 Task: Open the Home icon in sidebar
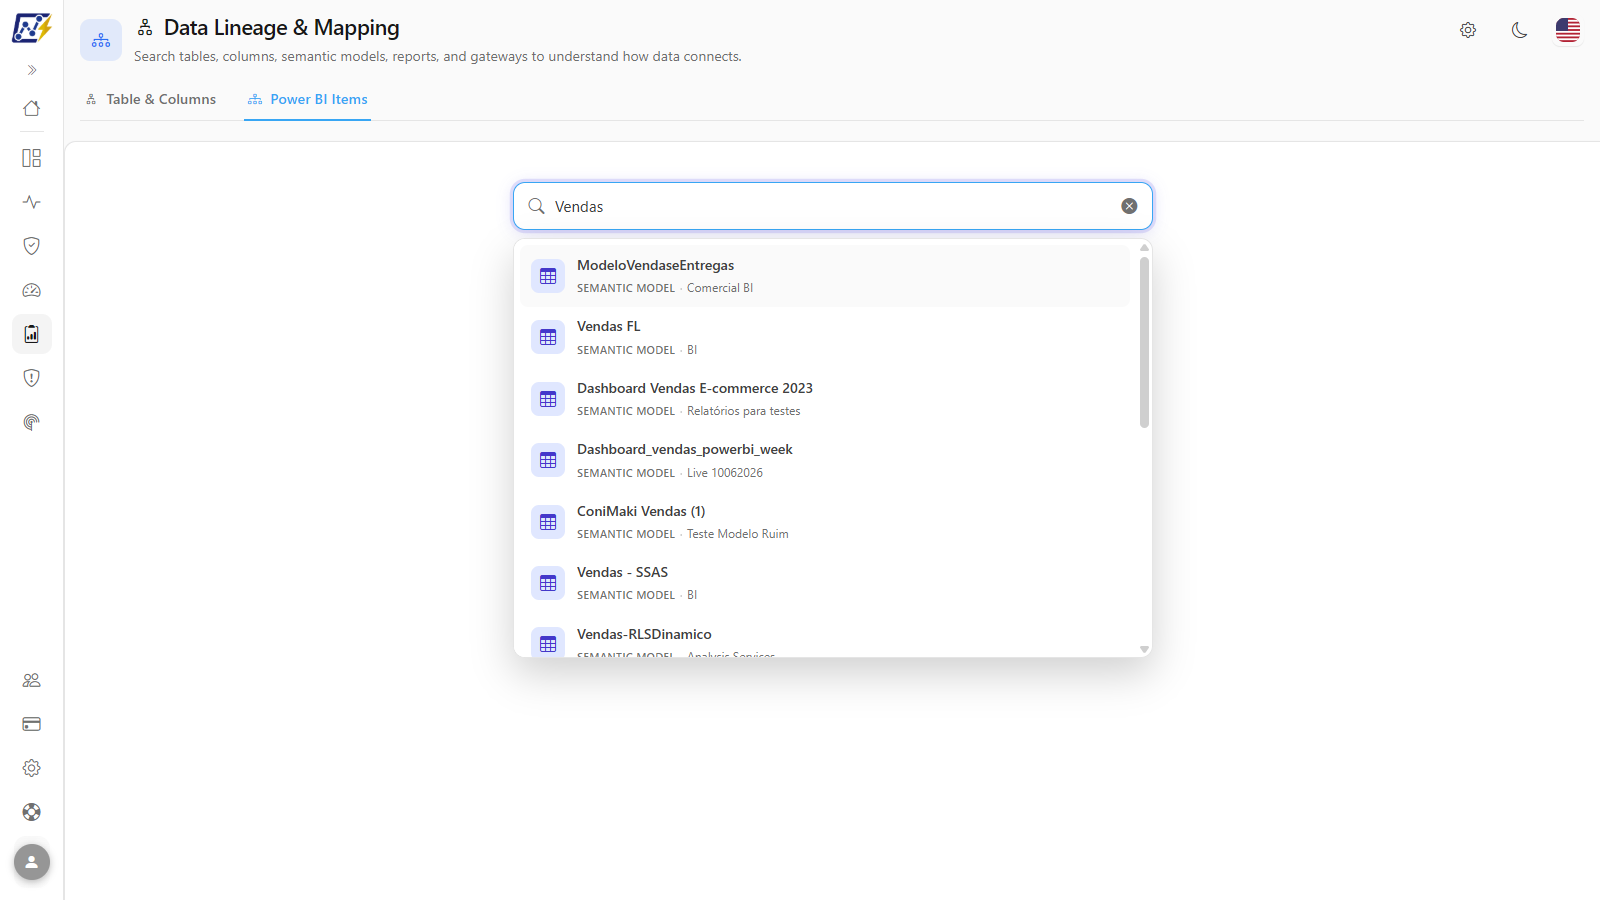pos(32,108)
